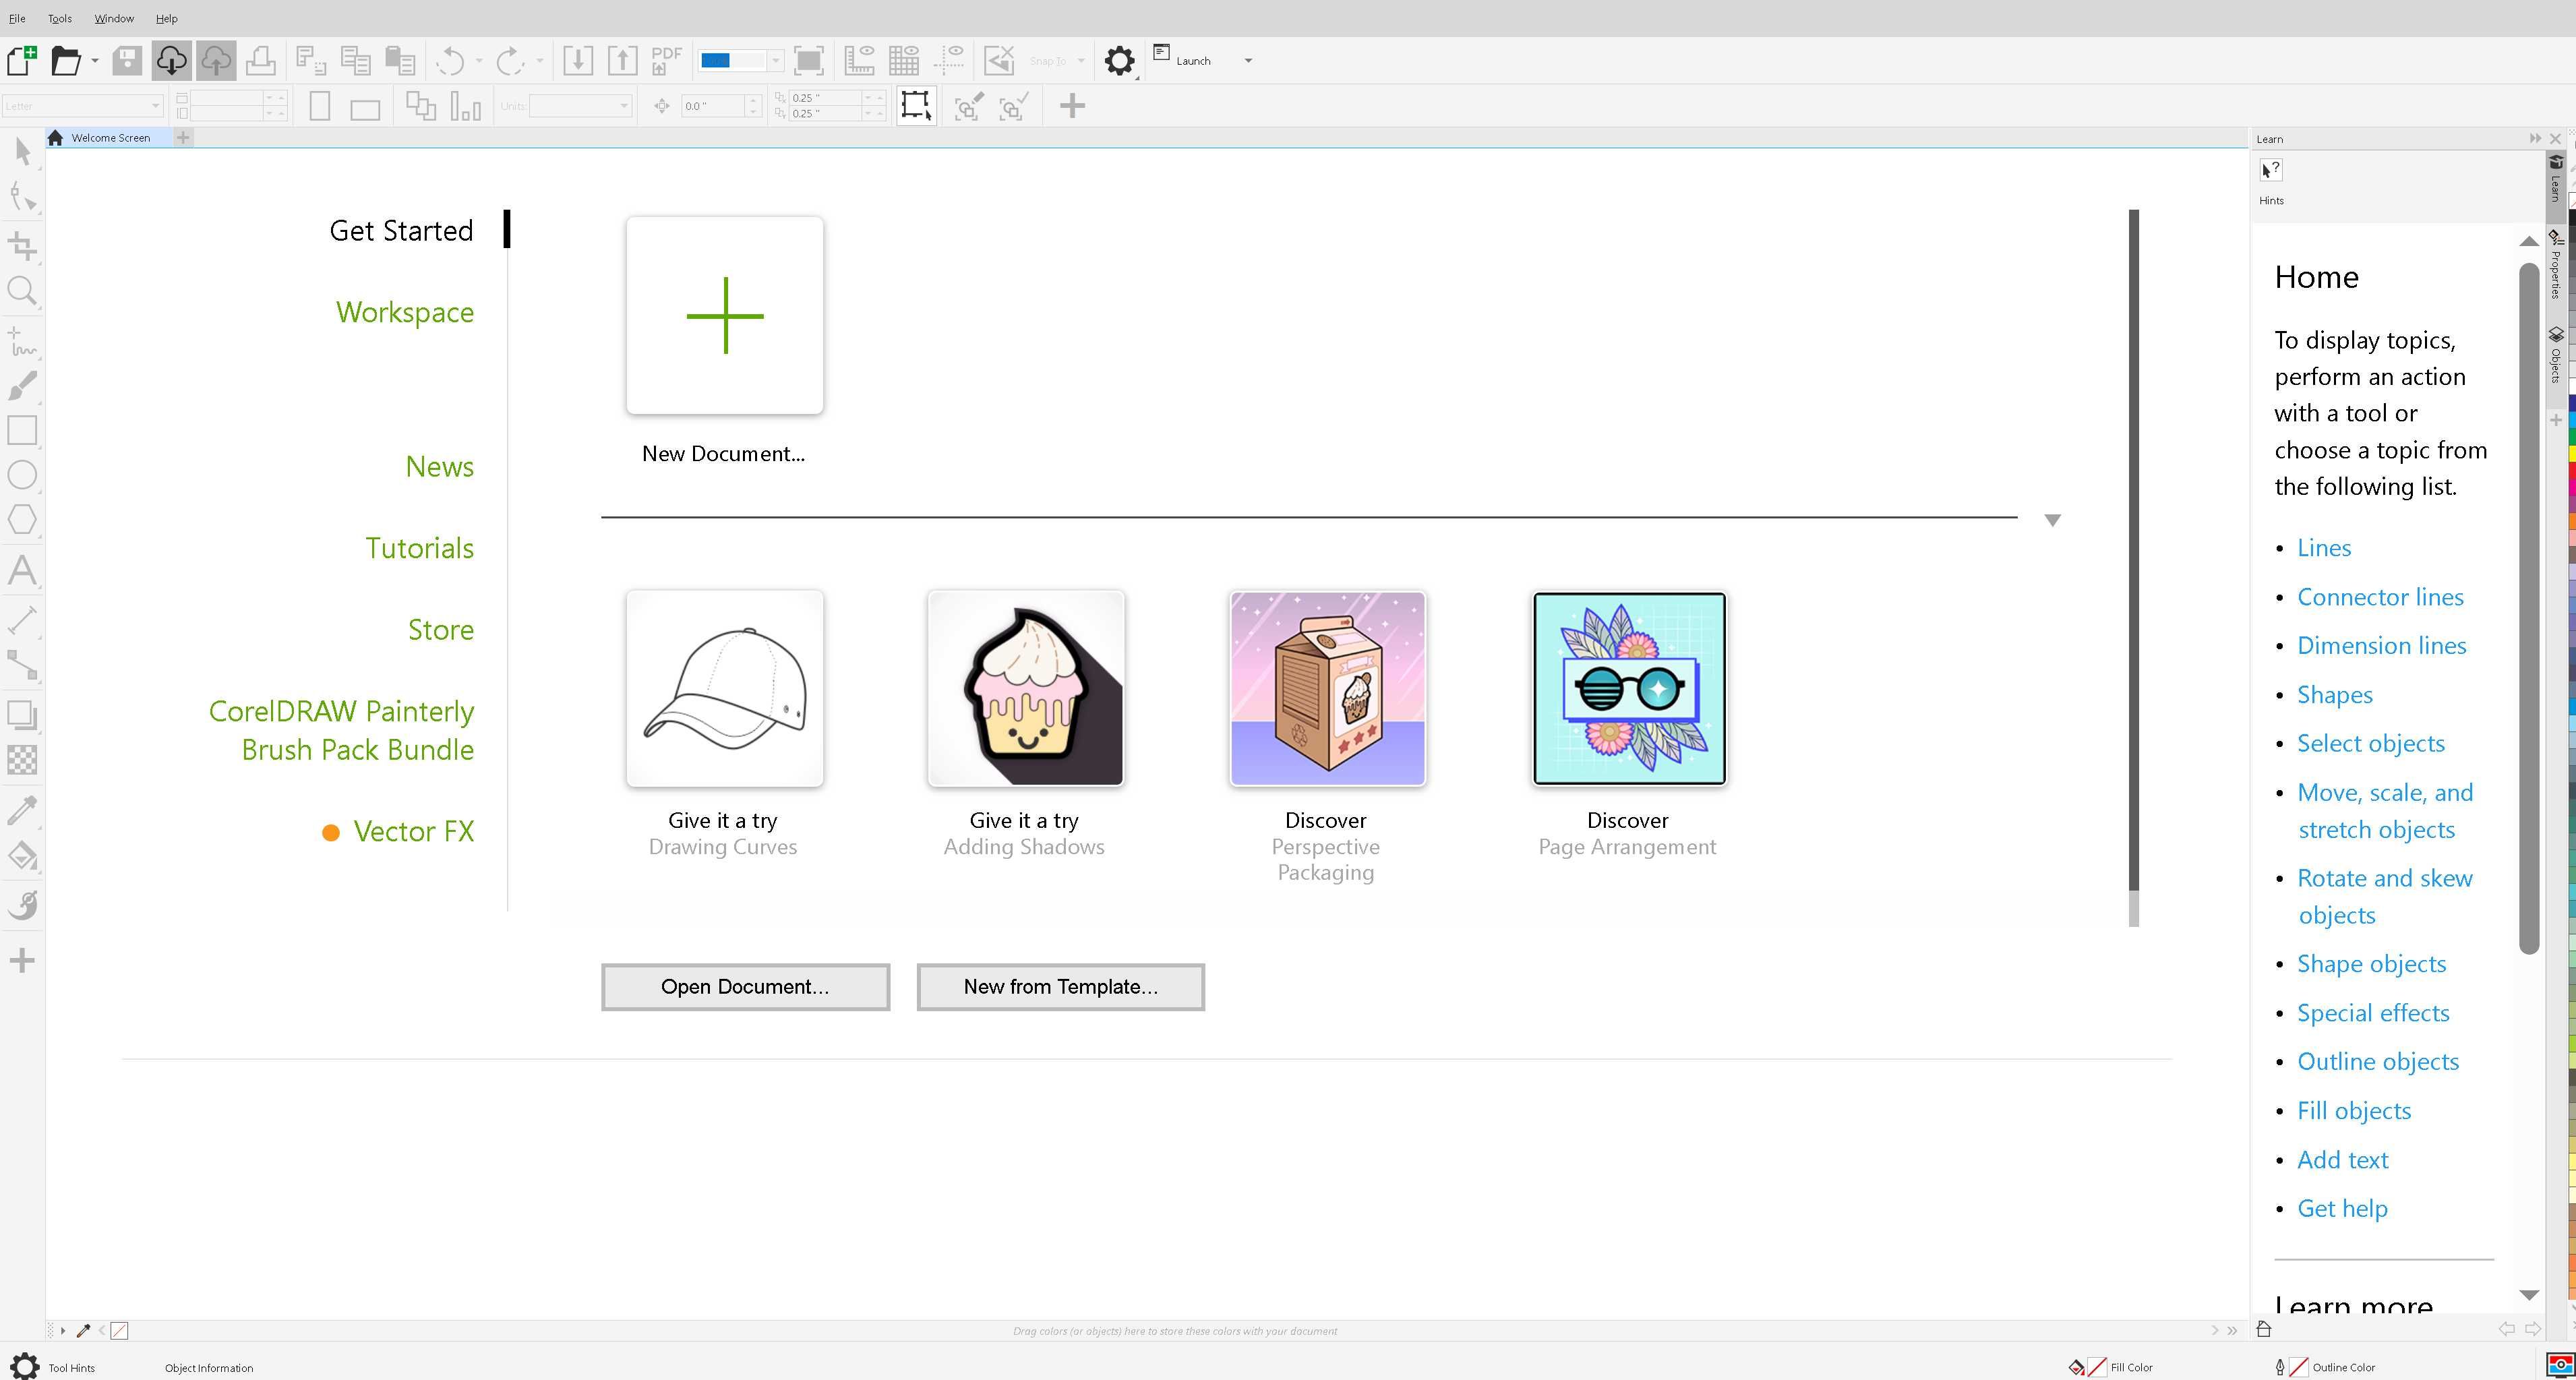Select the Crop tool
Viewport: 2576px width, 1380px height.
pyautogui.click(x=23, y=245)
